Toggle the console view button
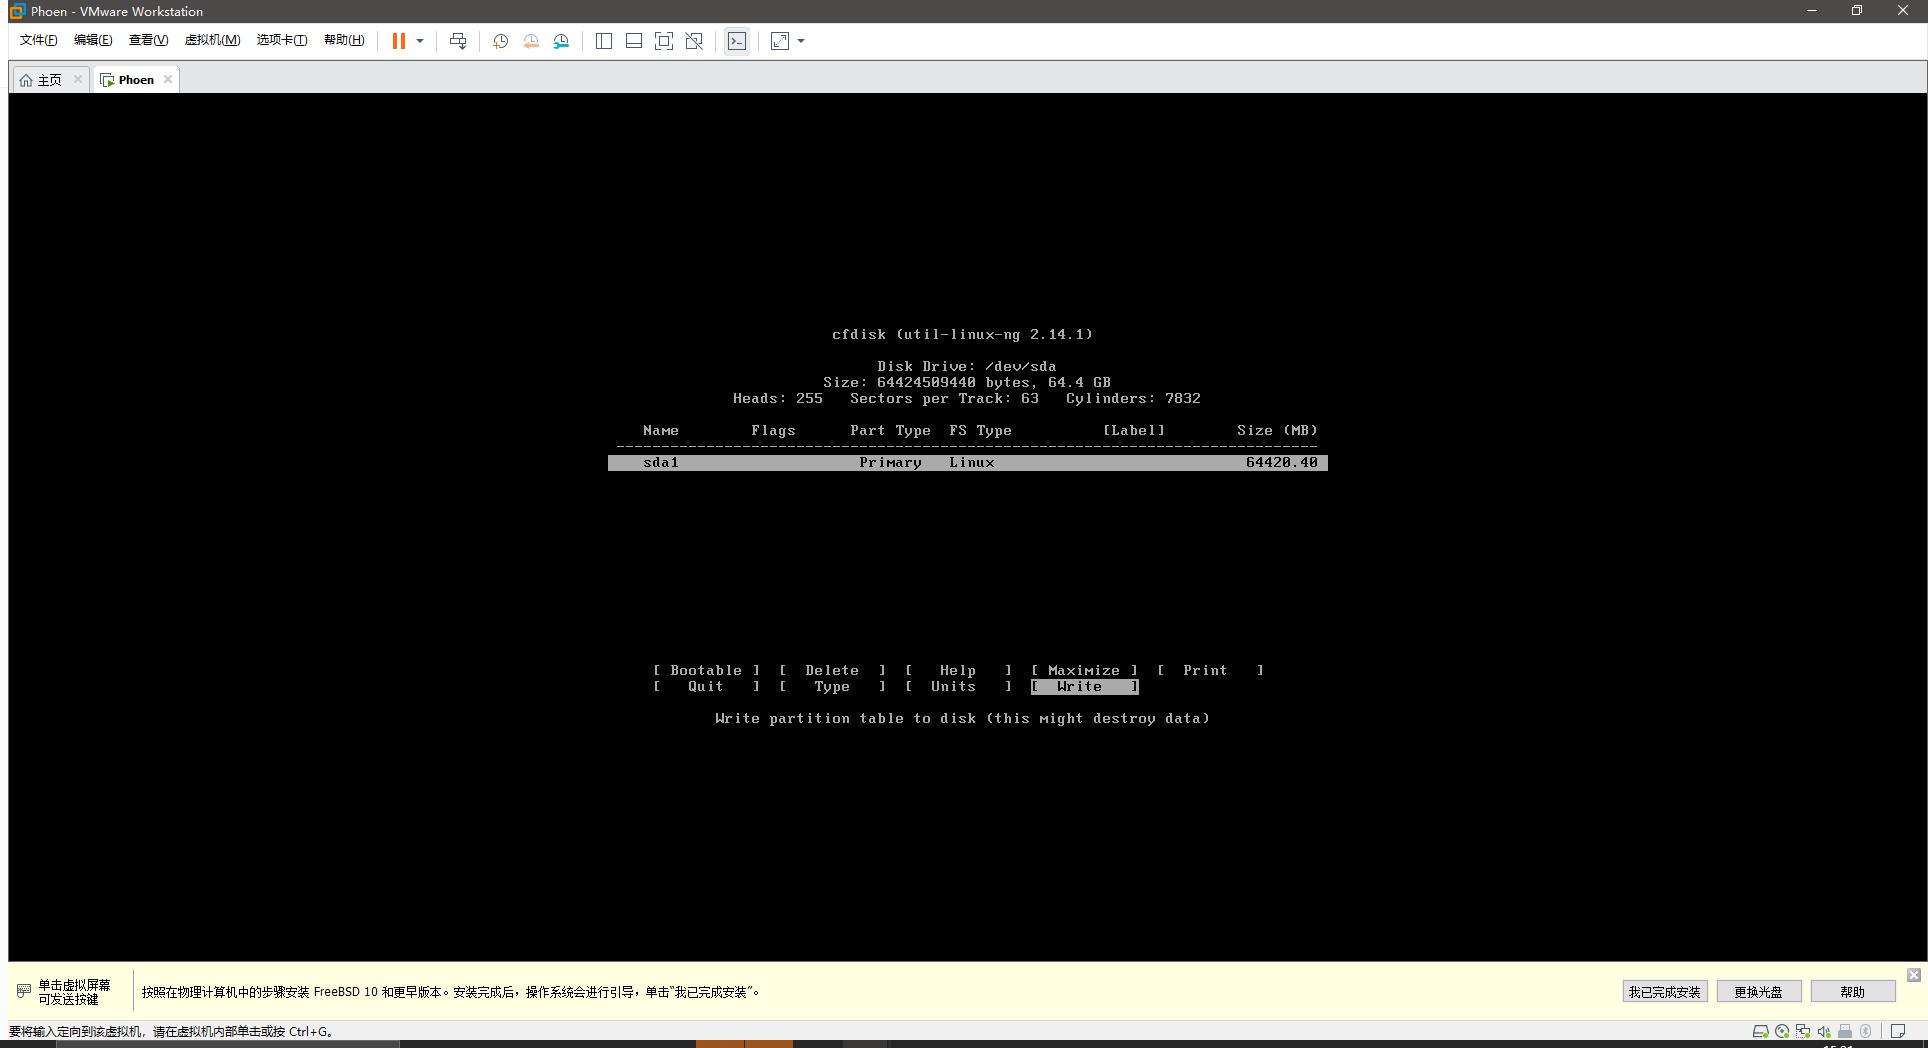The width and height of the screenshot is (1928, 1048). pos(737,41)
